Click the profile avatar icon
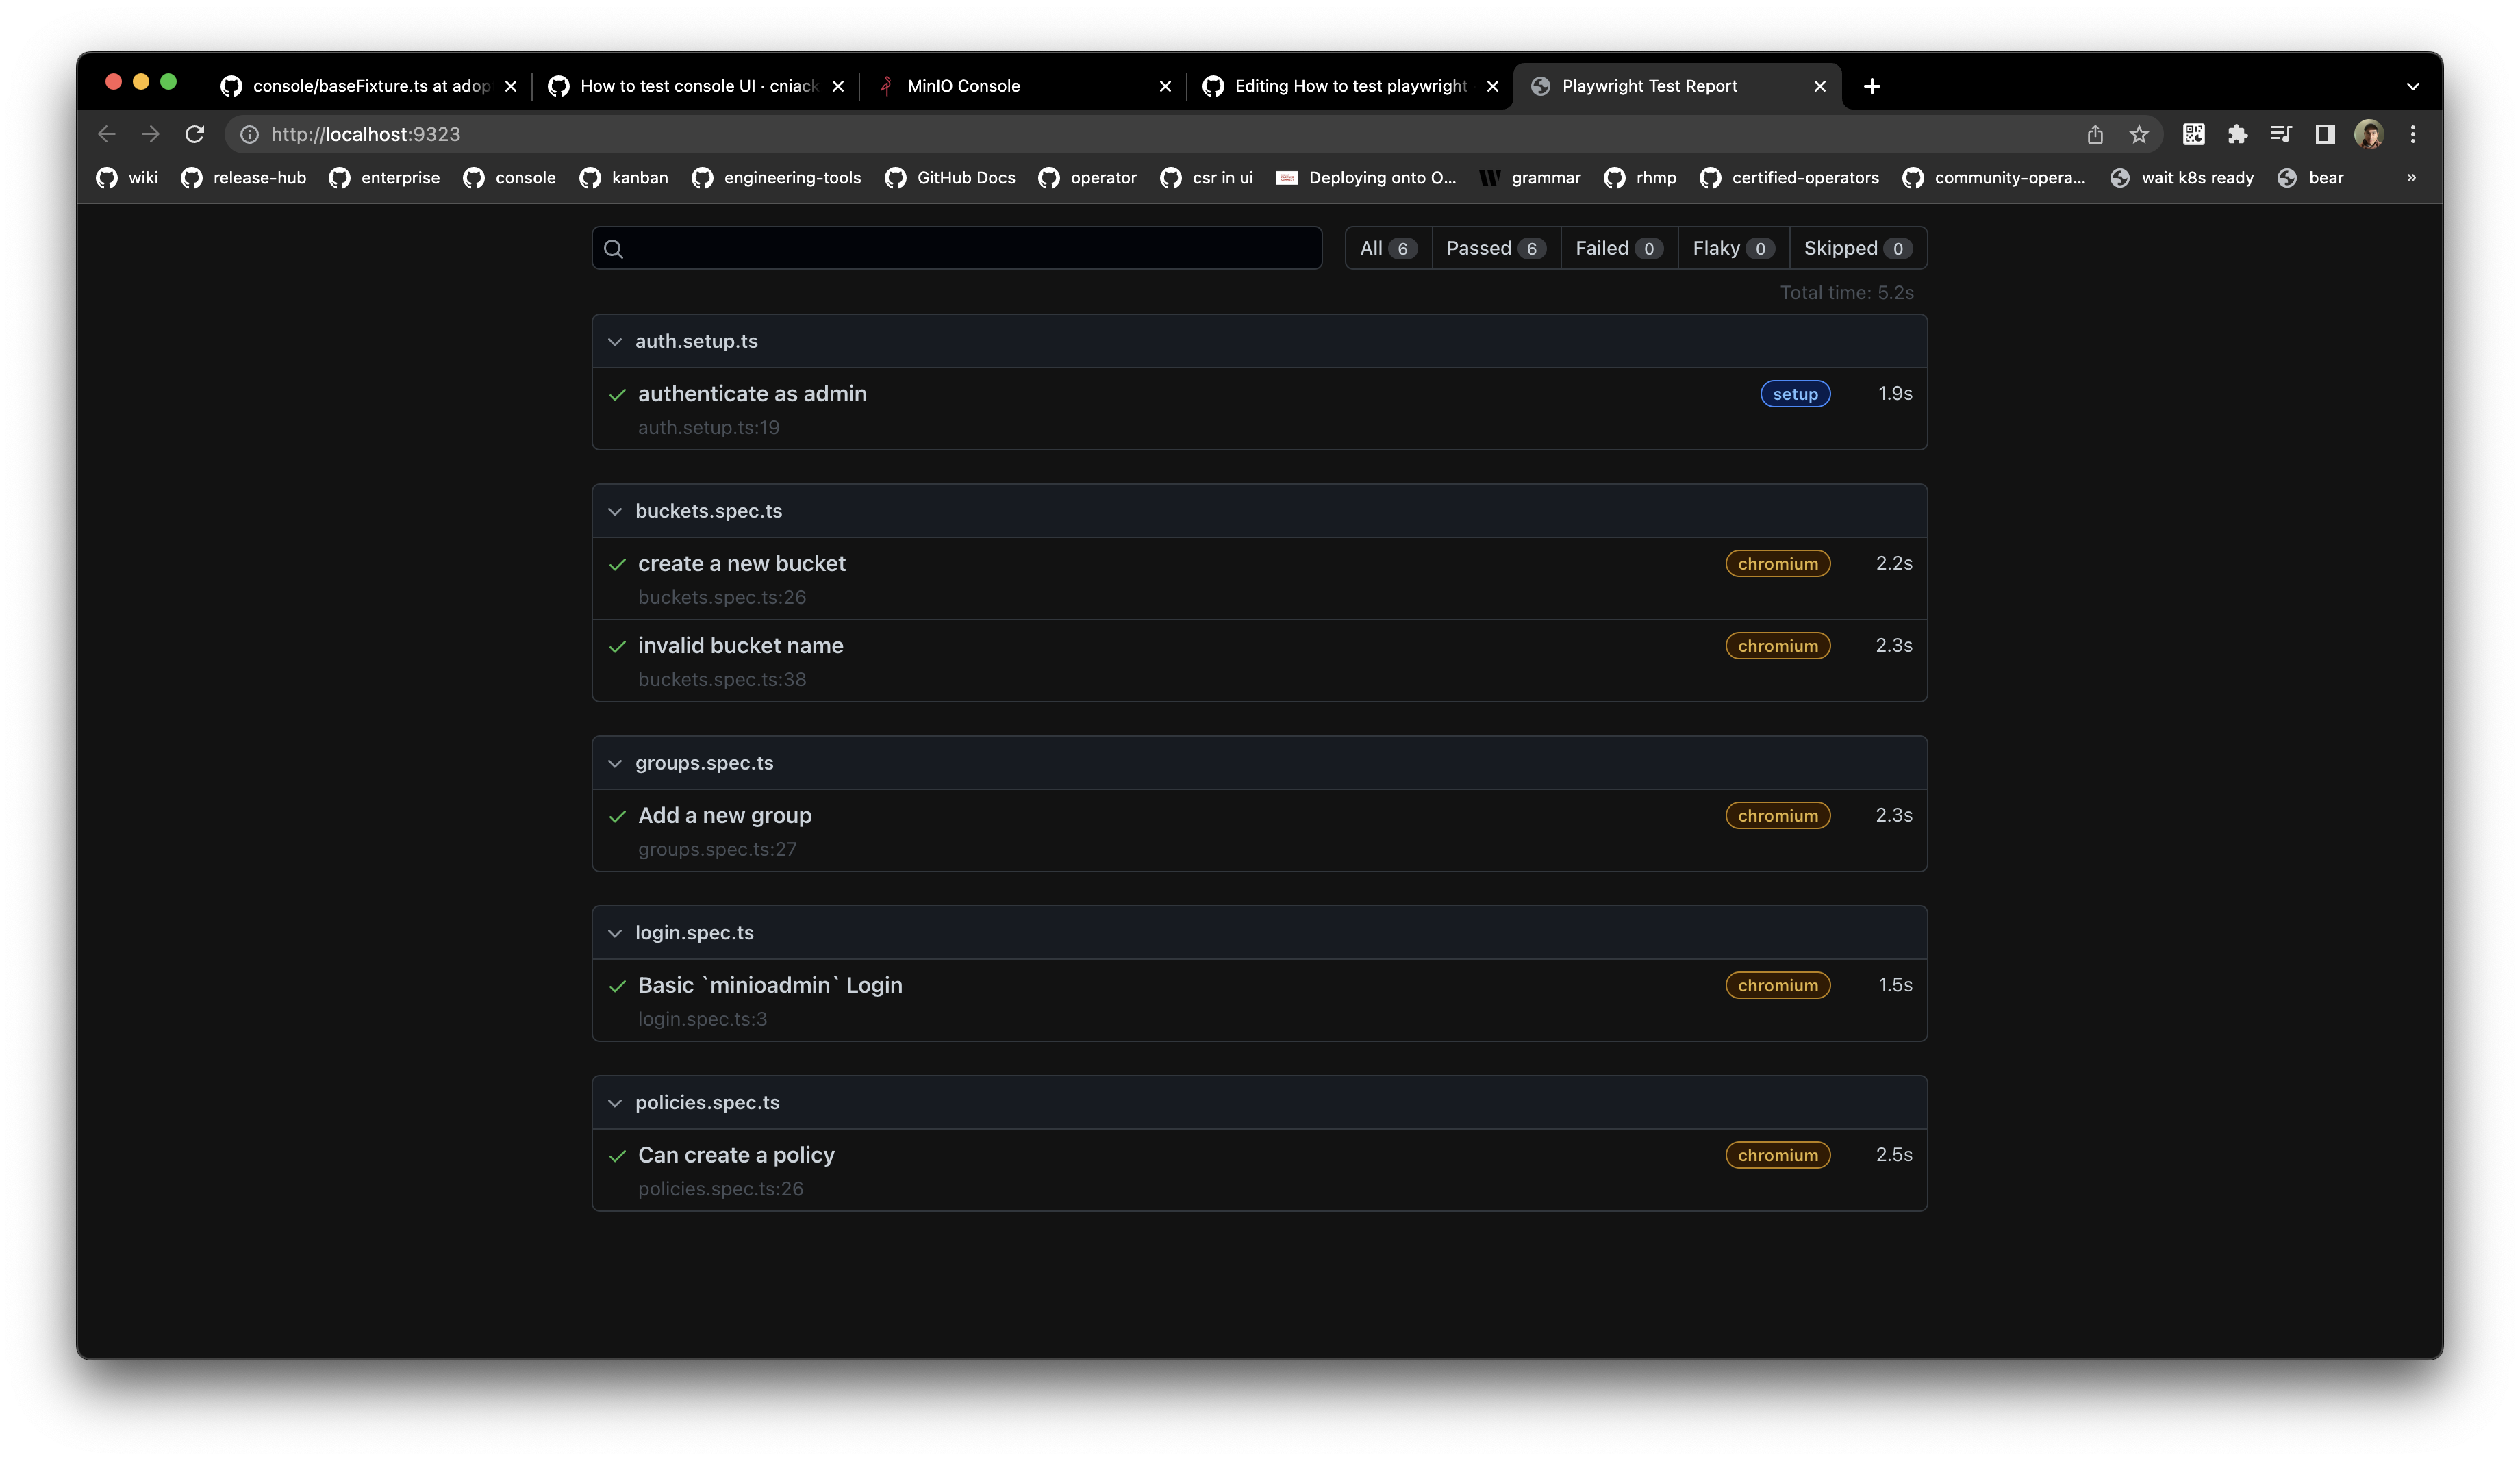 2368,134
